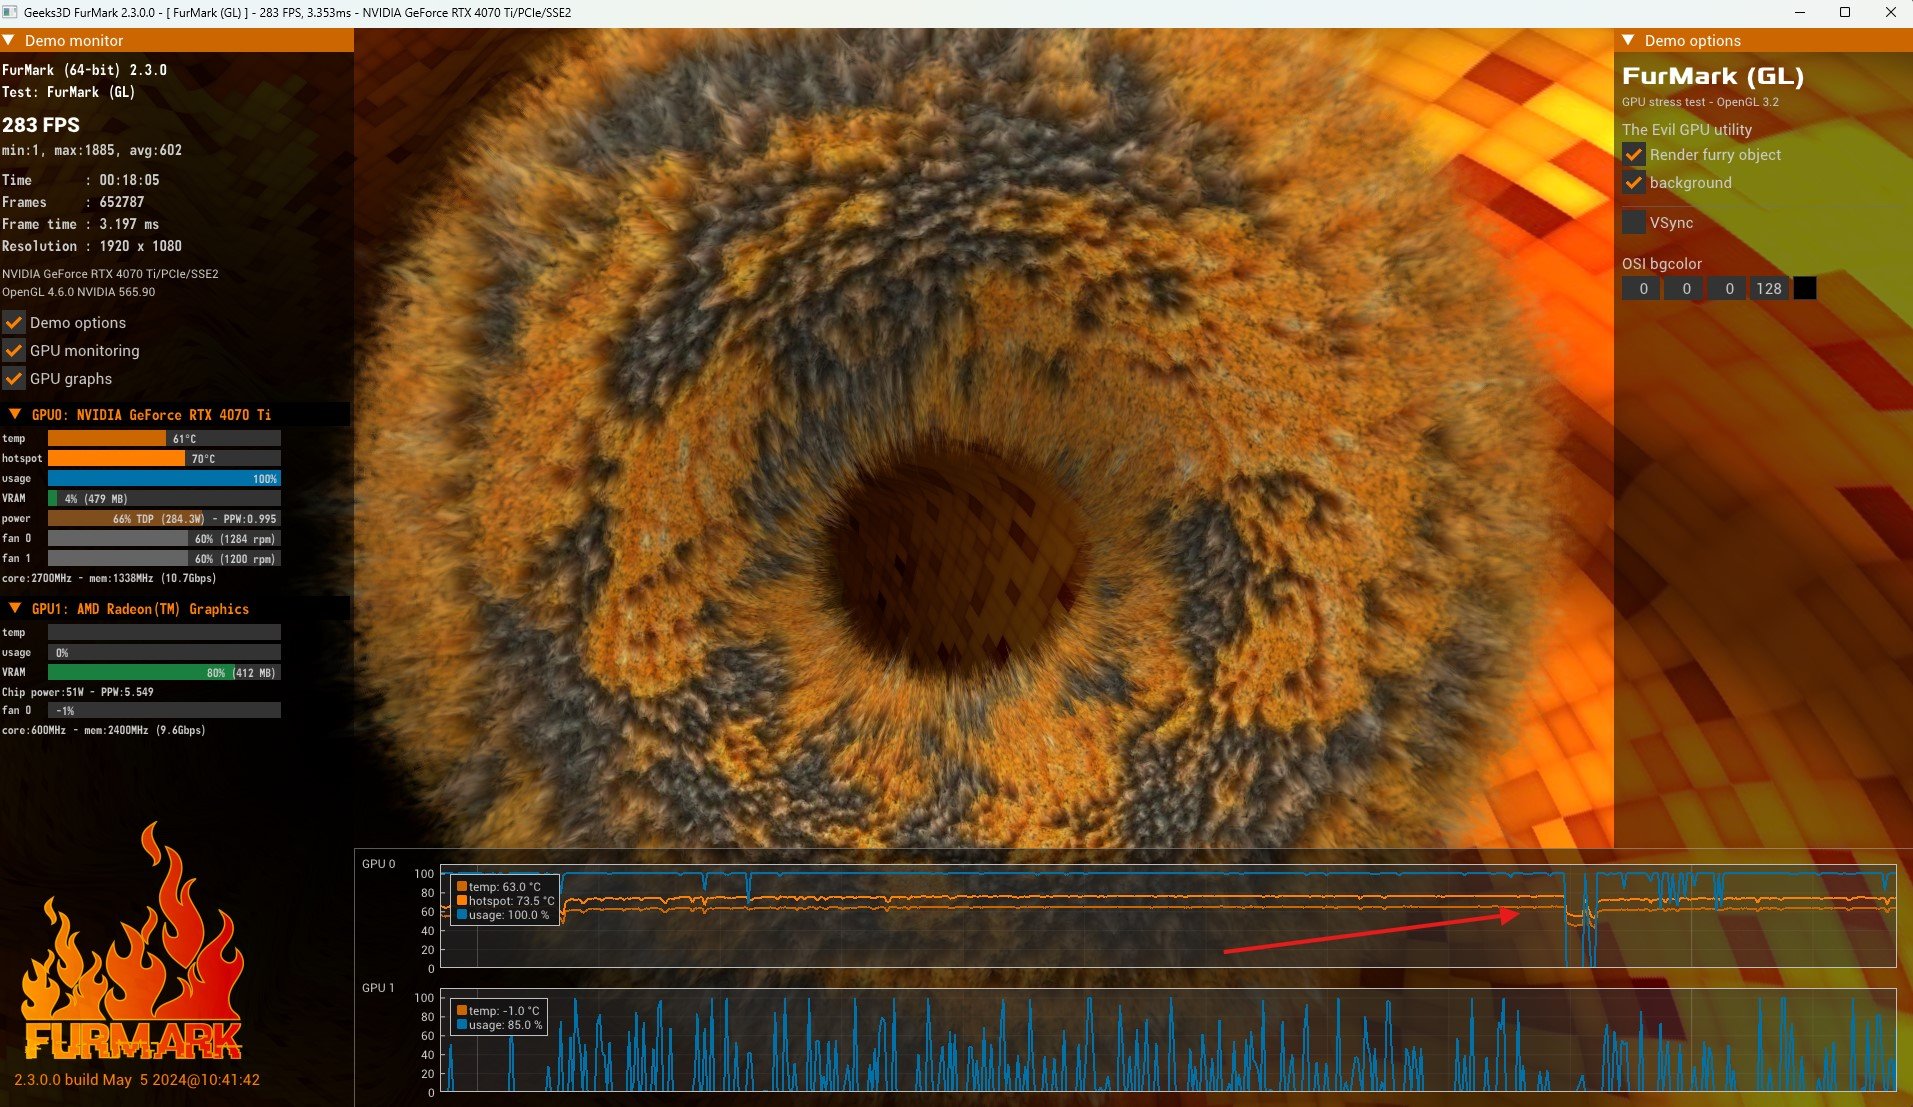Click the FurMark (64-bit) 2.3.0 line
The width and height of the screenshot is (1913, 1107).
(x=85, y=70)
